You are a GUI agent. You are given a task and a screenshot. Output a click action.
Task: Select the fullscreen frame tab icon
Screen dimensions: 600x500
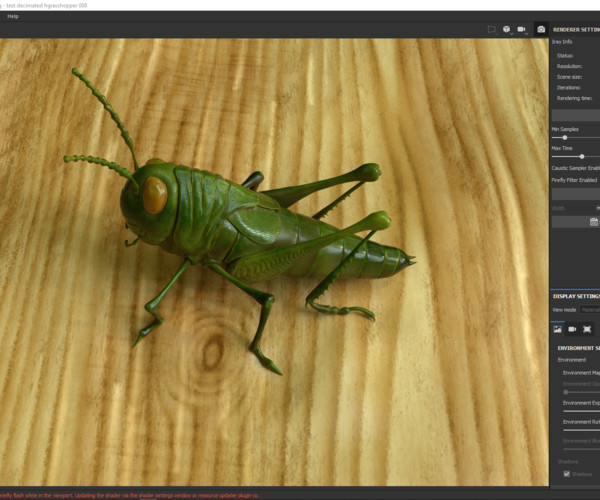[x=587, y=329]
